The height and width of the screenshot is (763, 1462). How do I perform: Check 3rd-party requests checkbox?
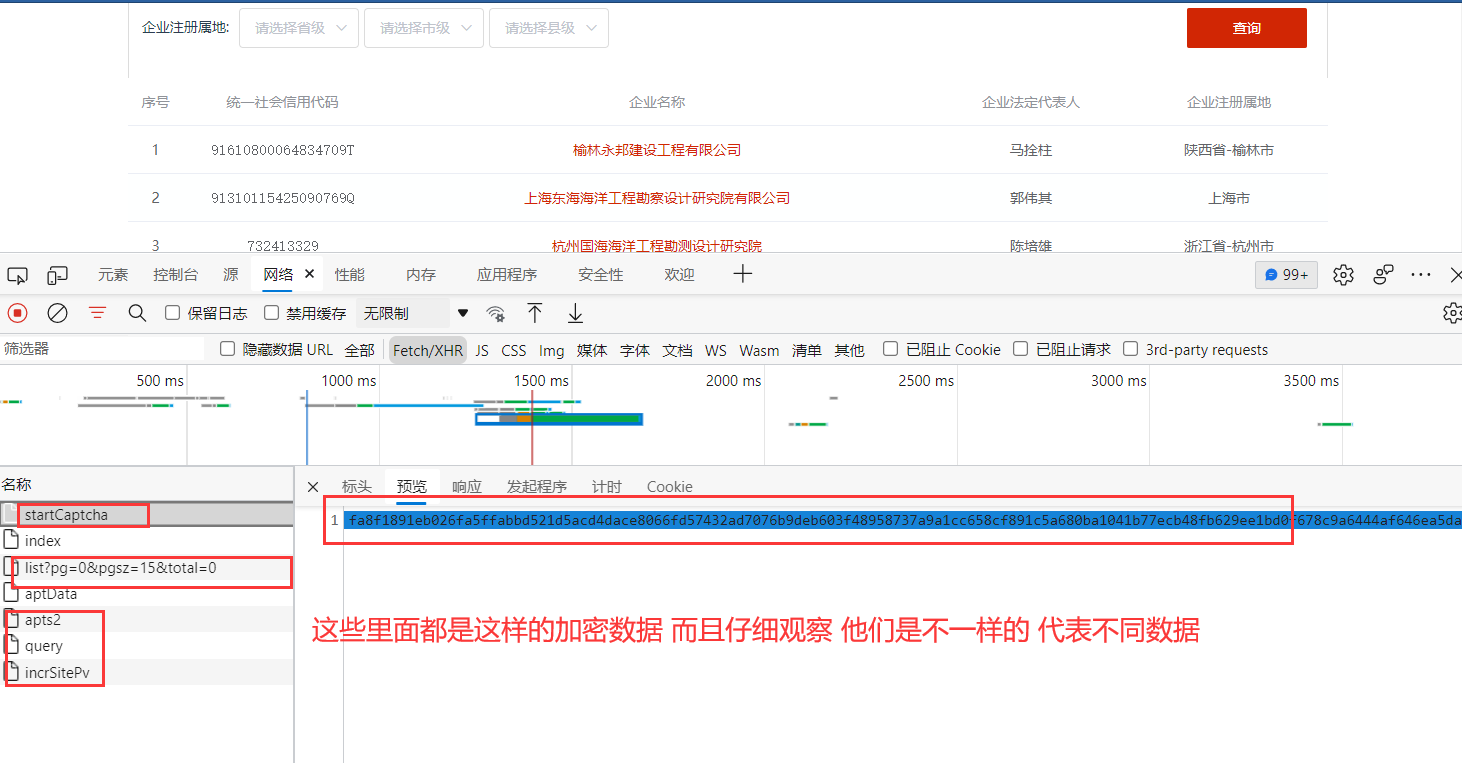pos(1130,349)
